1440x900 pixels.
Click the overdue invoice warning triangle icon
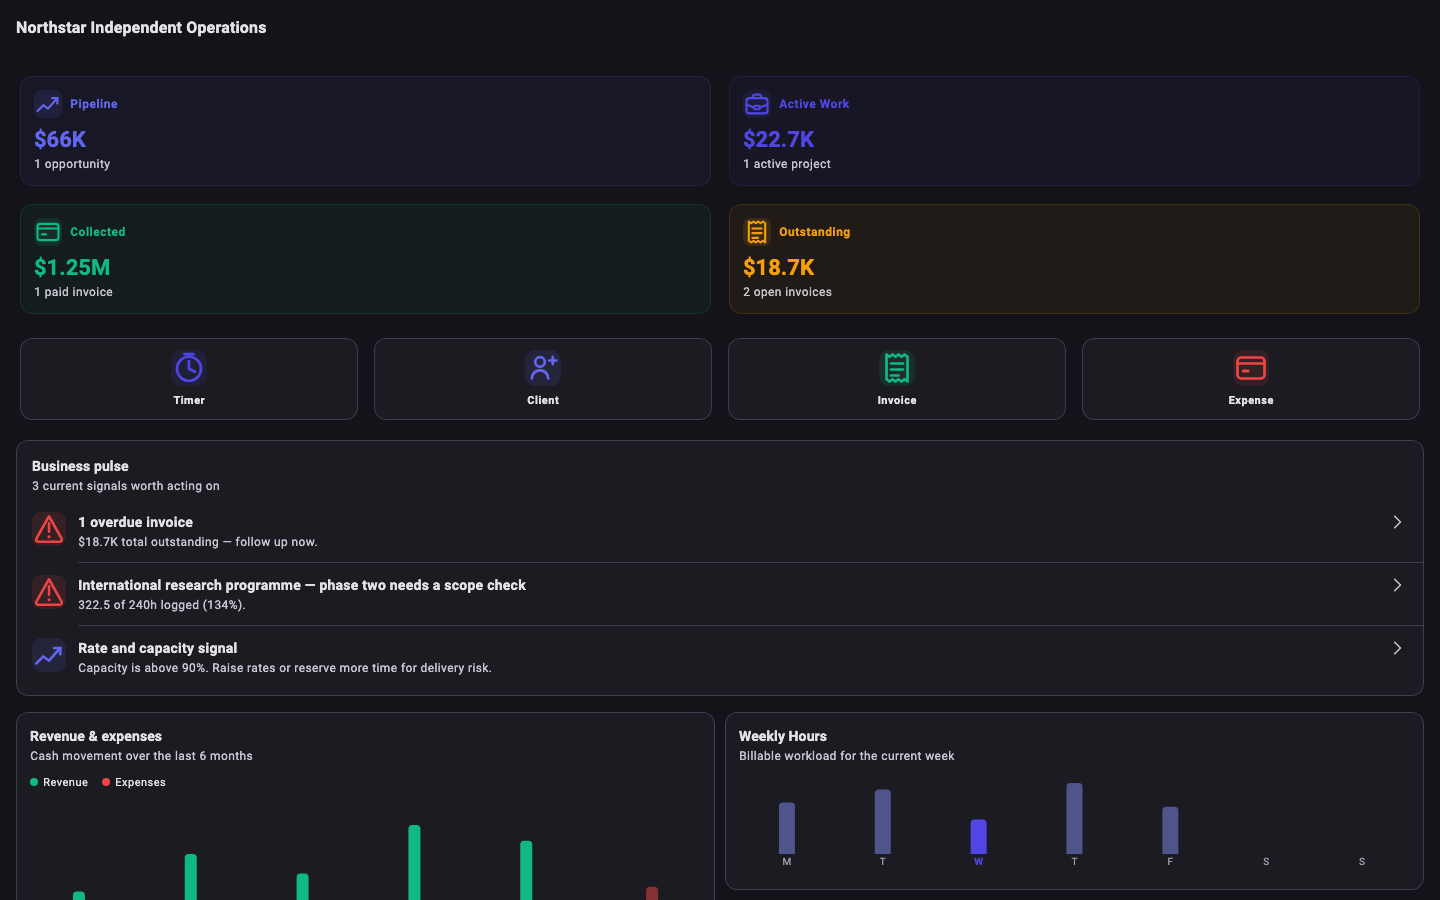tap(49, 530)
